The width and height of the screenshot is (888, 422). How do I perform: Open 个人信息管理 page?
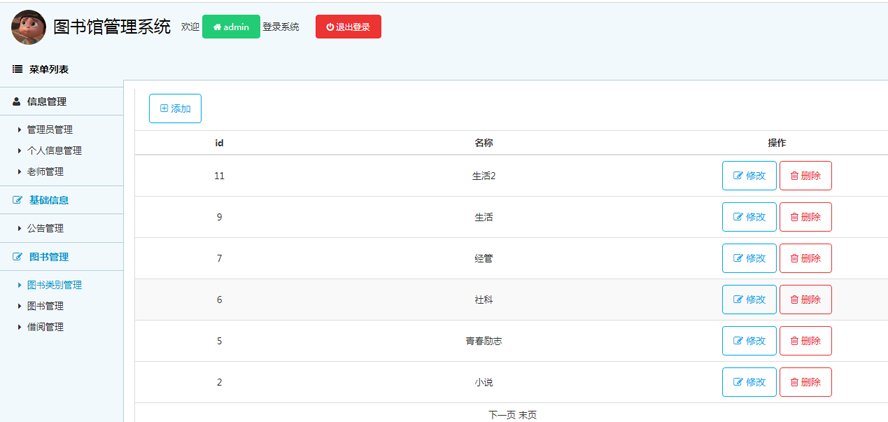(x=54, y=151)
